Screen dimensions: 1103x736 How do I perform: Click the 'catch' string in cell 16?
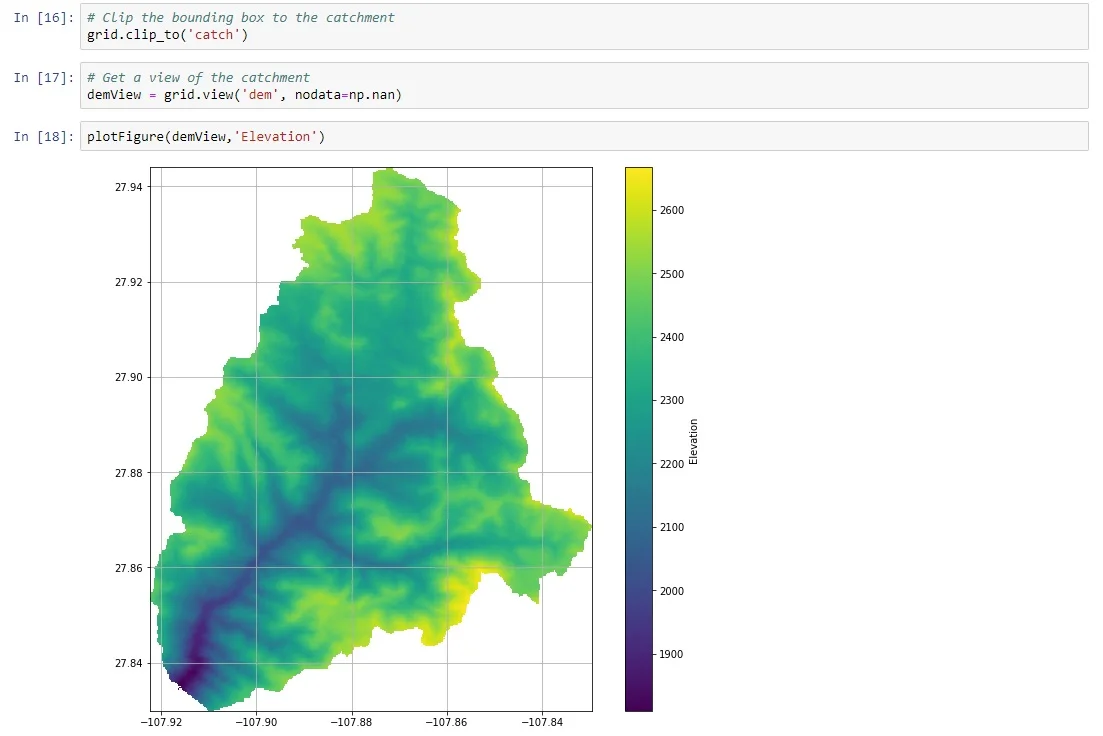pyautogui.click(x=214, y=35)
